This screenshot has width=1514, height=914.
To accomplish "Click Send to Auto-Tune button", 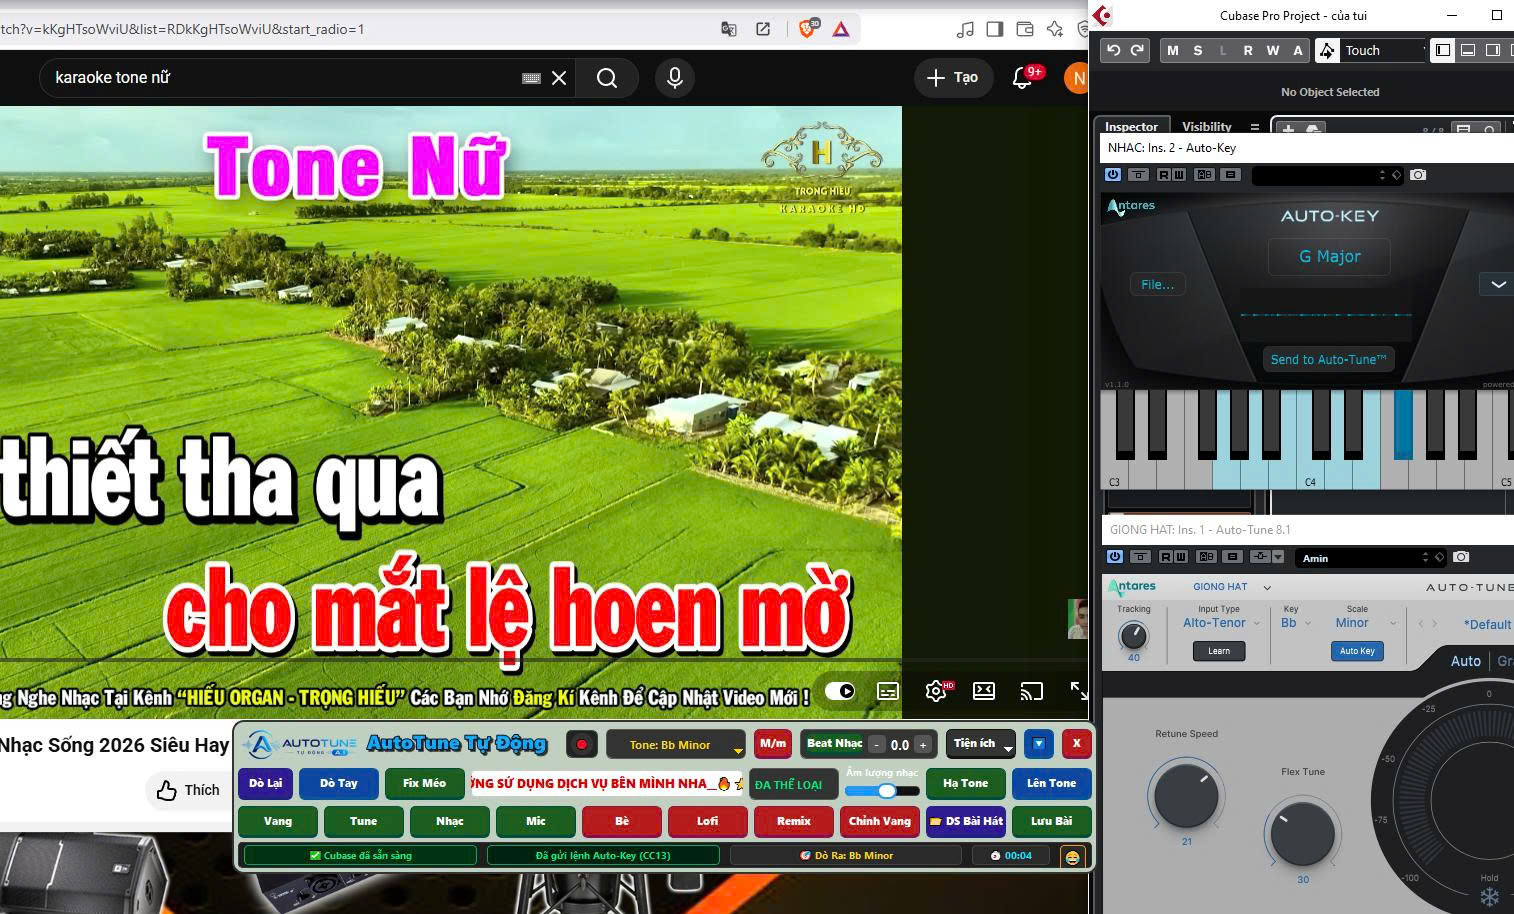I will 1328,360.
